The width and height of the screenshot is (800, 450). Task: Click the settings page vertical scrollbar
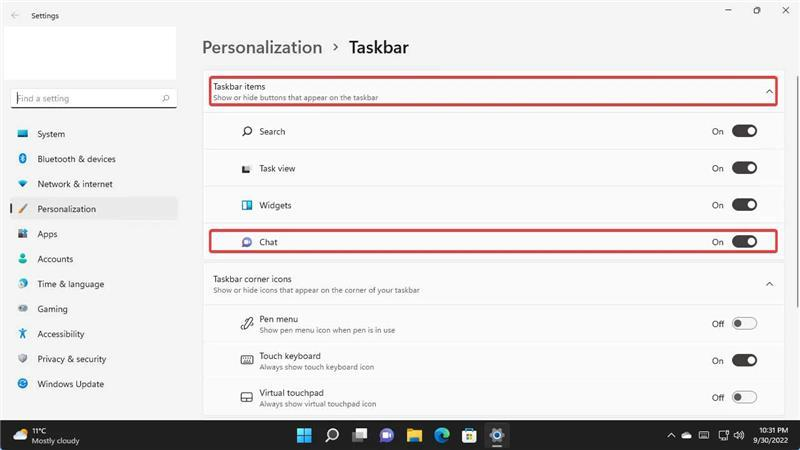click(797, 191)
